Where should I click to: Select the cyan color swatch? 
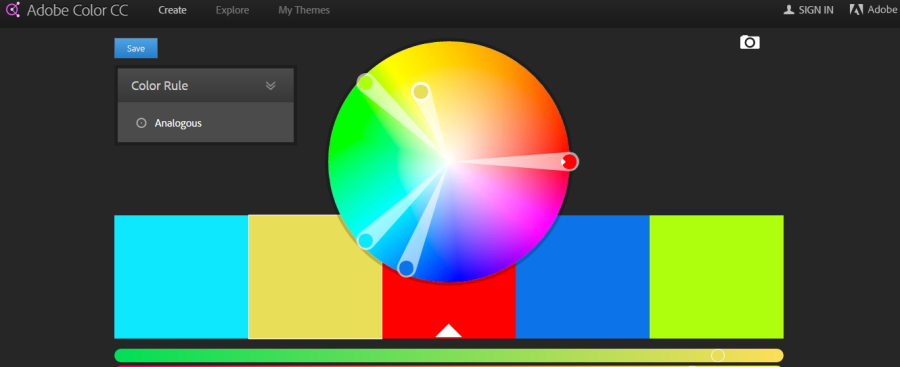click(181, 277)
